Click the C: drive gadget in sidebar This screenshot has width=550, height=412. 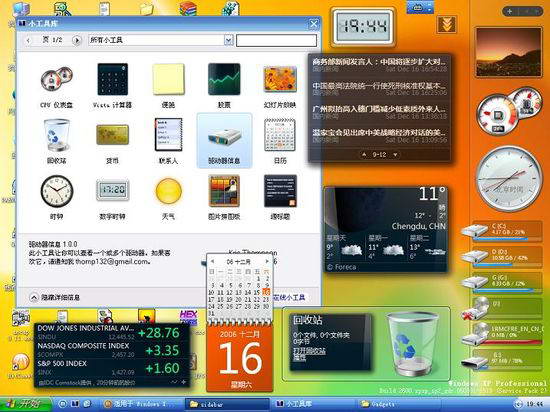pos(502,231)
